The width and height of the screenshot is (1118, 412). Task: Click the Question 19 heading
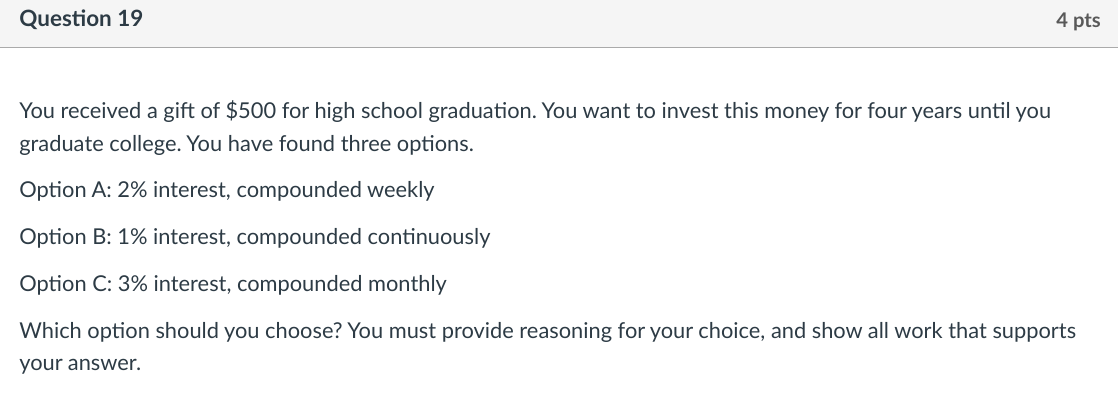coord(81,19)
